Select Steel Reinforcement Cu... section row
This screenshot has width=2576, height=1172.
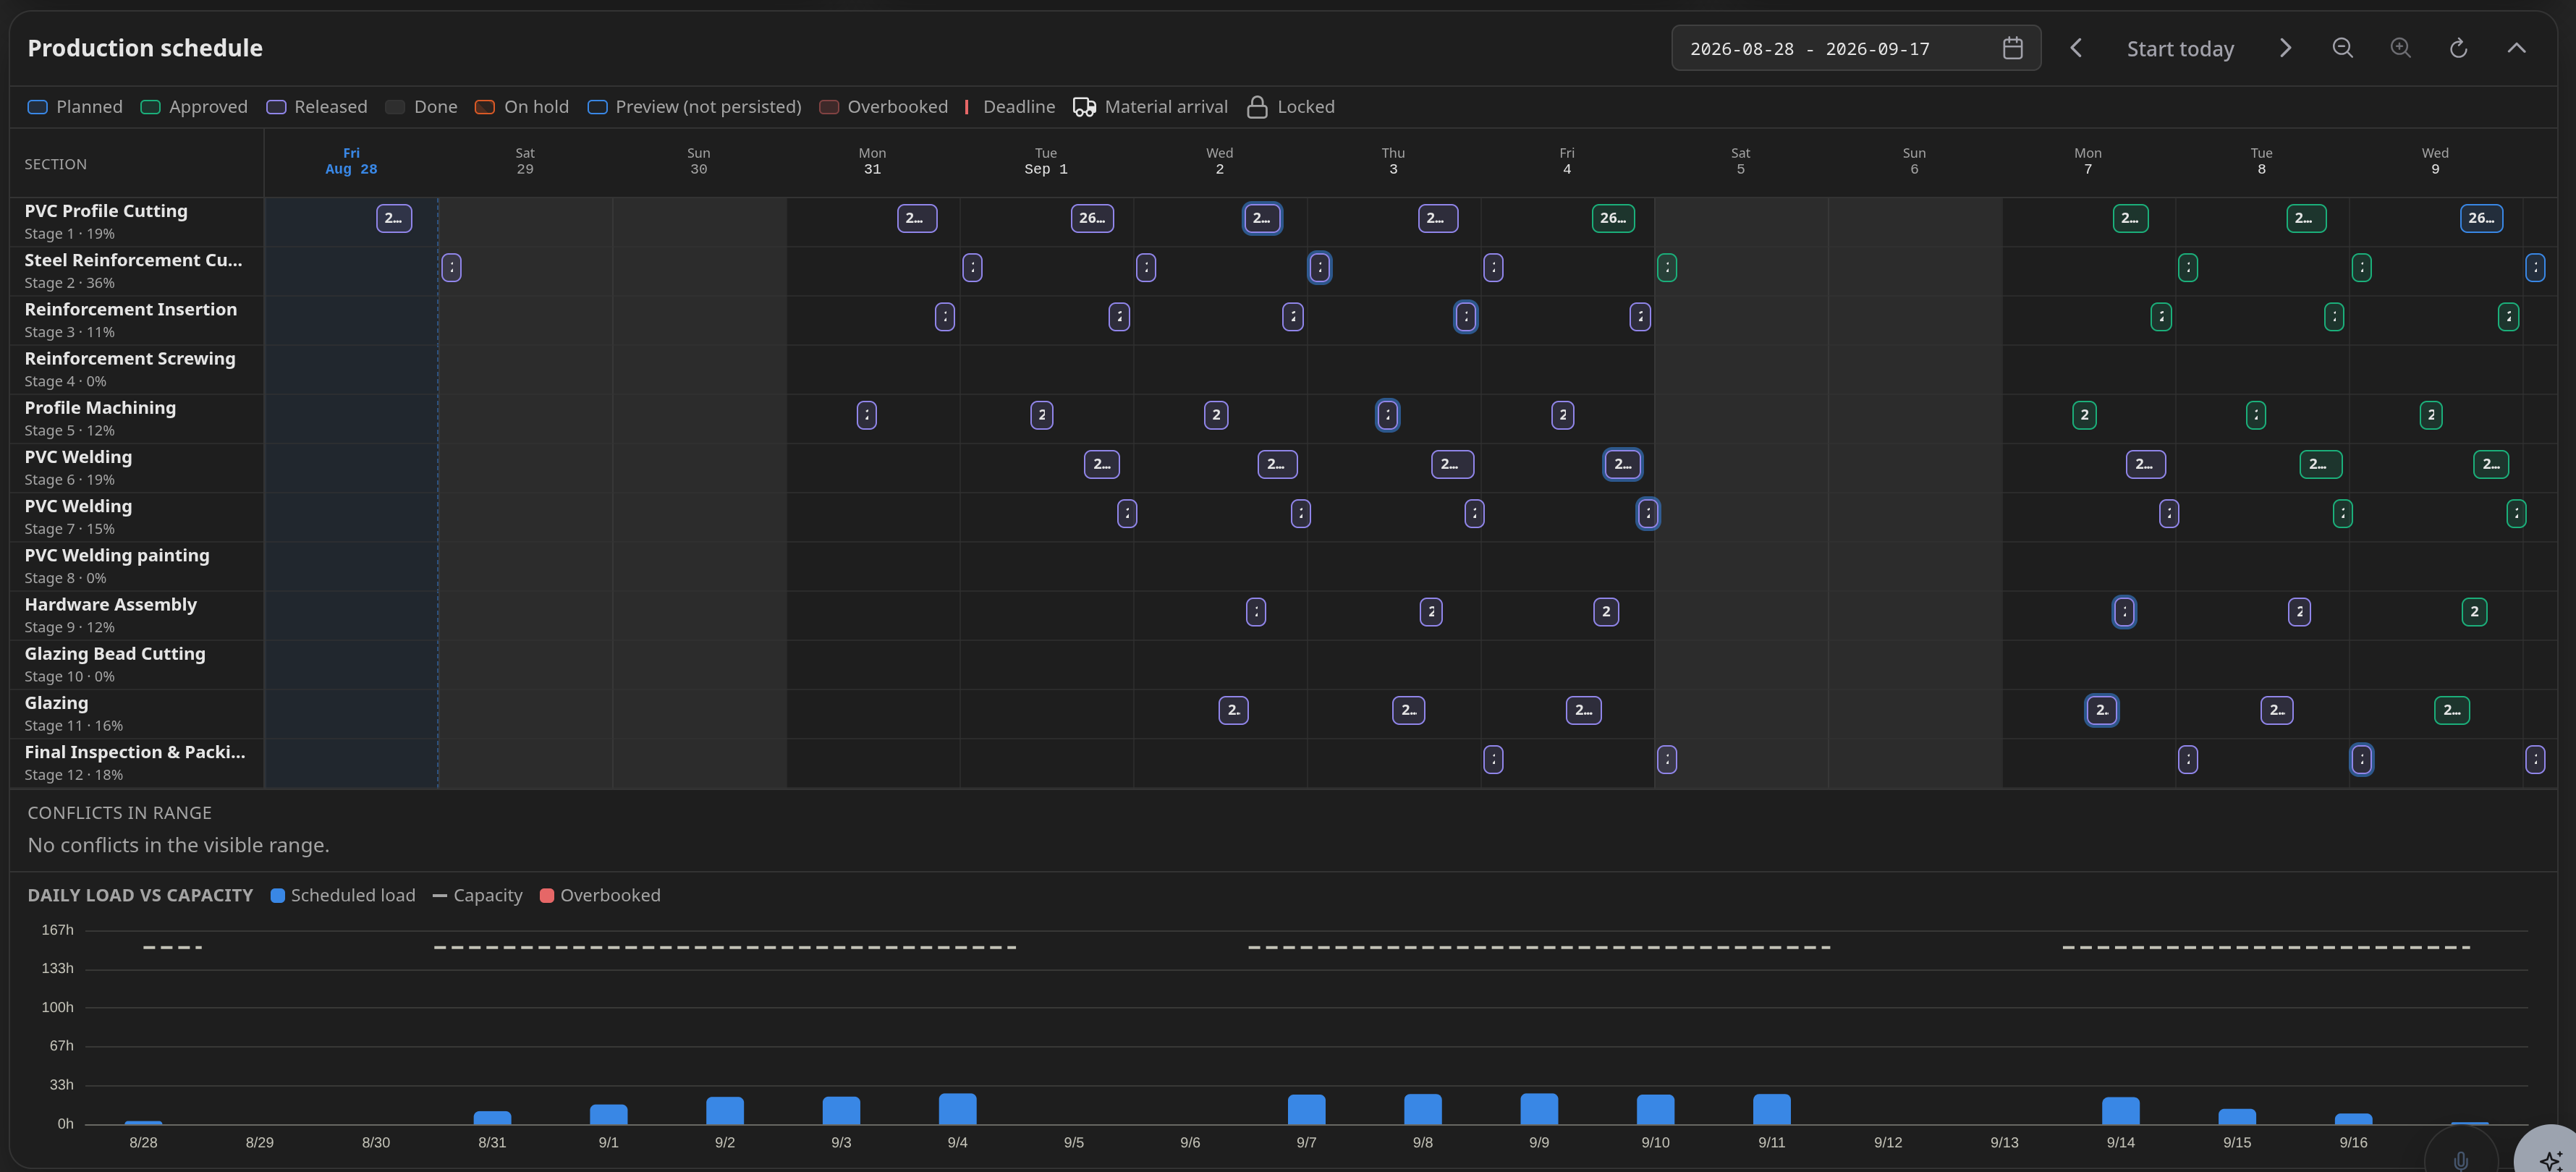tap(137, 271)
